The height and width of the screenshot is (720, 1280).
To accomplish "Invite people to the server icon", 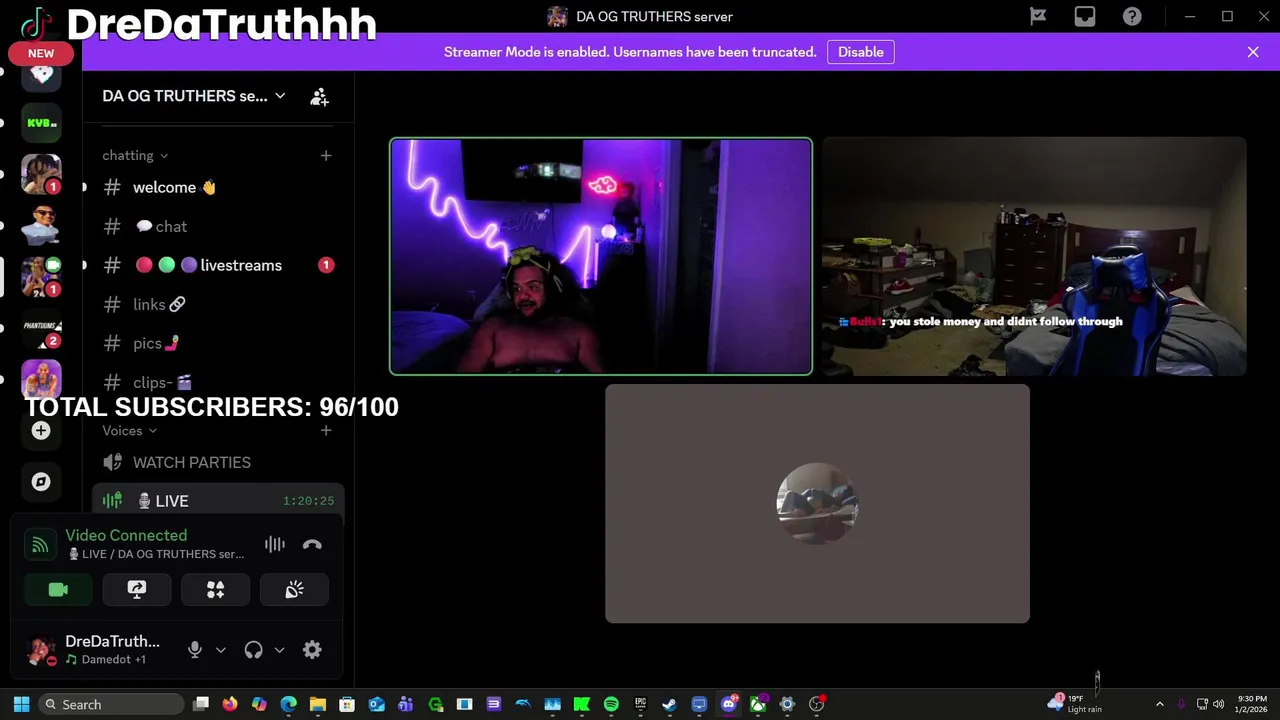I will (319, 97).
